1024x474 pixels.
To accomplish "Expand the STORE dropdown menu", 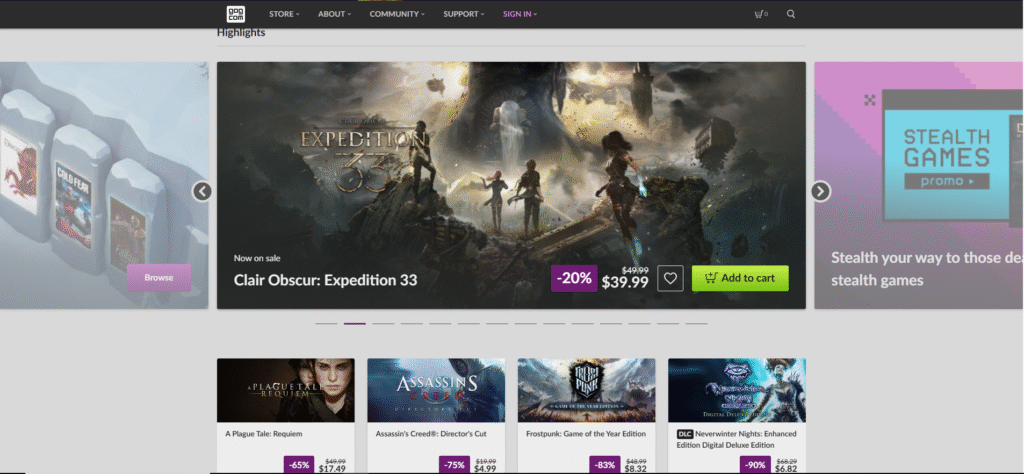I will [284, 14].
